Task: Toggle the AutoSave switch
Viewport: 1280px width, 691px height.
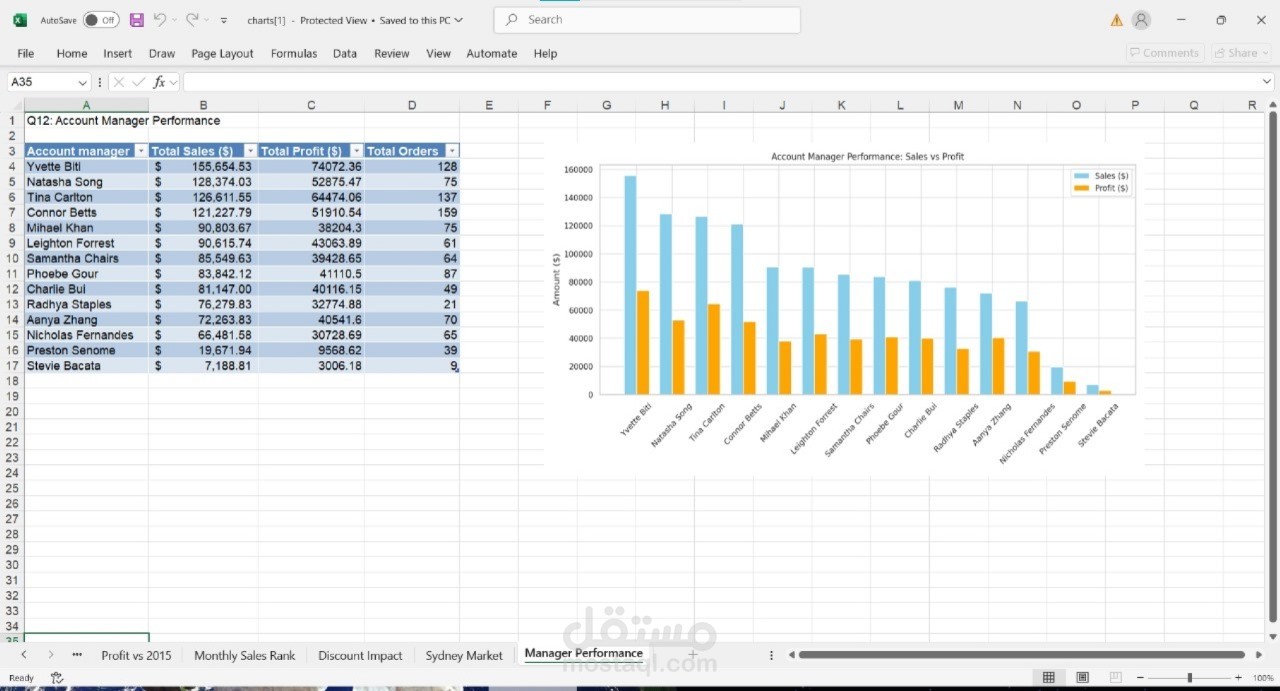Action: 100,20
